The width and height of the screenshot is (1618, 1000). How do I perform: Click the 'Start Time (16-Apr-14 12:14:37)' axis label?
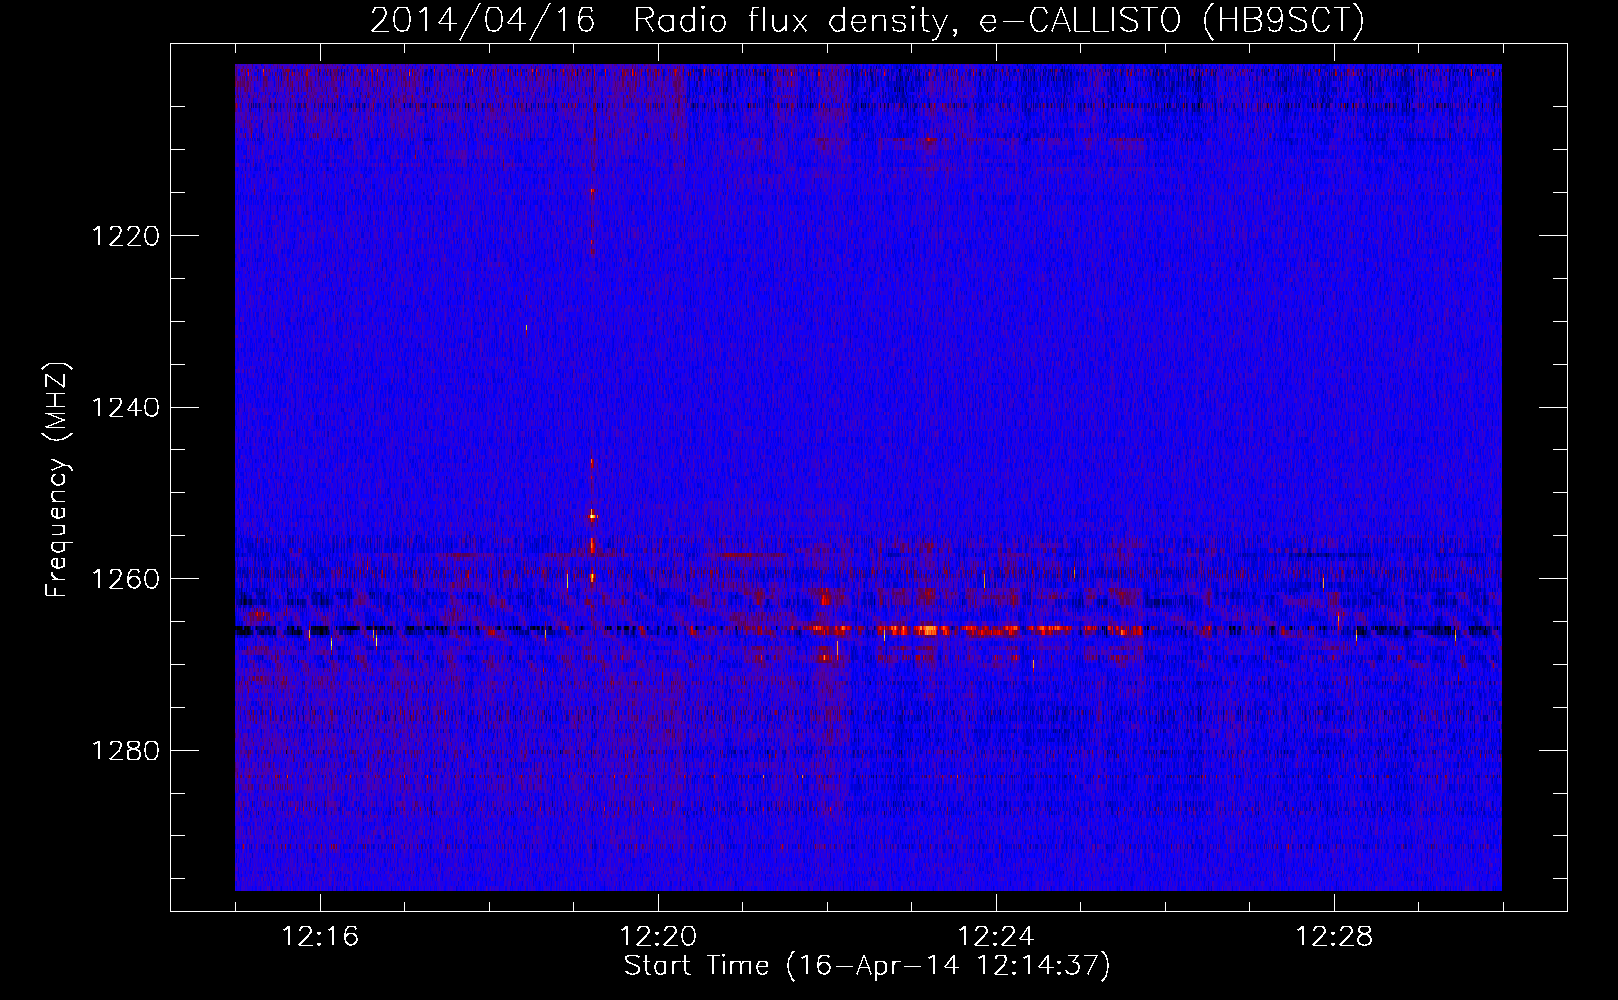tap(867, 966)
